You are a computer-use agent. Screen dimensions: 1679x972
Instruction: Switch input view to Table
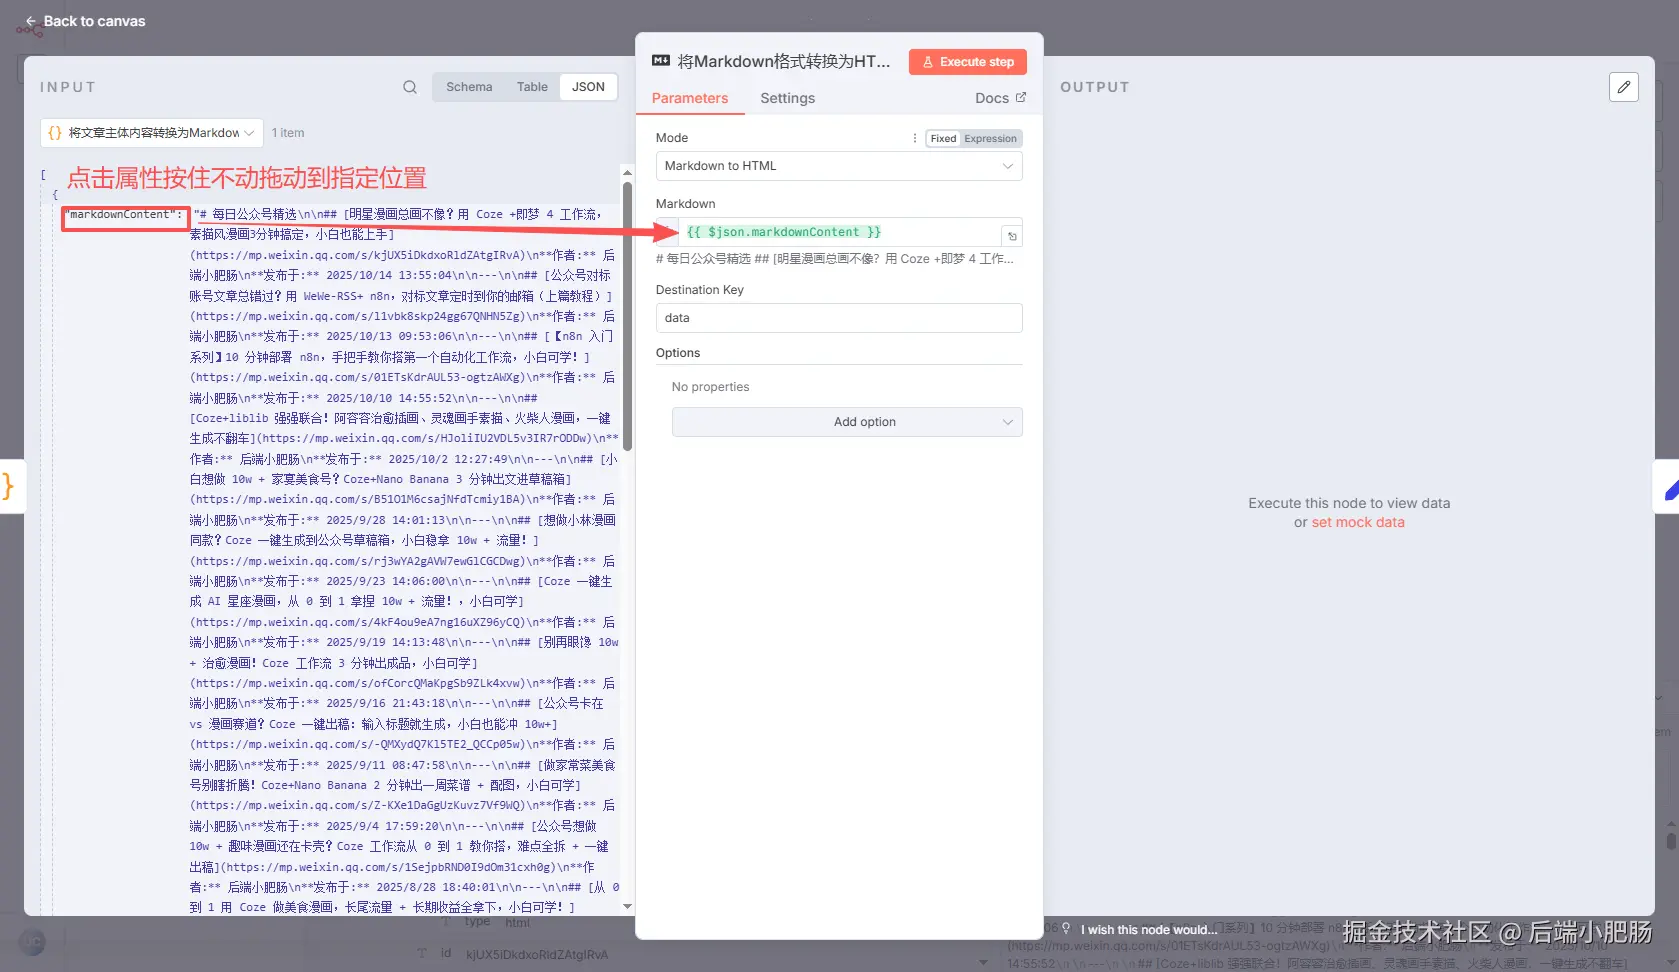pyautogui.click(x=532, y=87)
